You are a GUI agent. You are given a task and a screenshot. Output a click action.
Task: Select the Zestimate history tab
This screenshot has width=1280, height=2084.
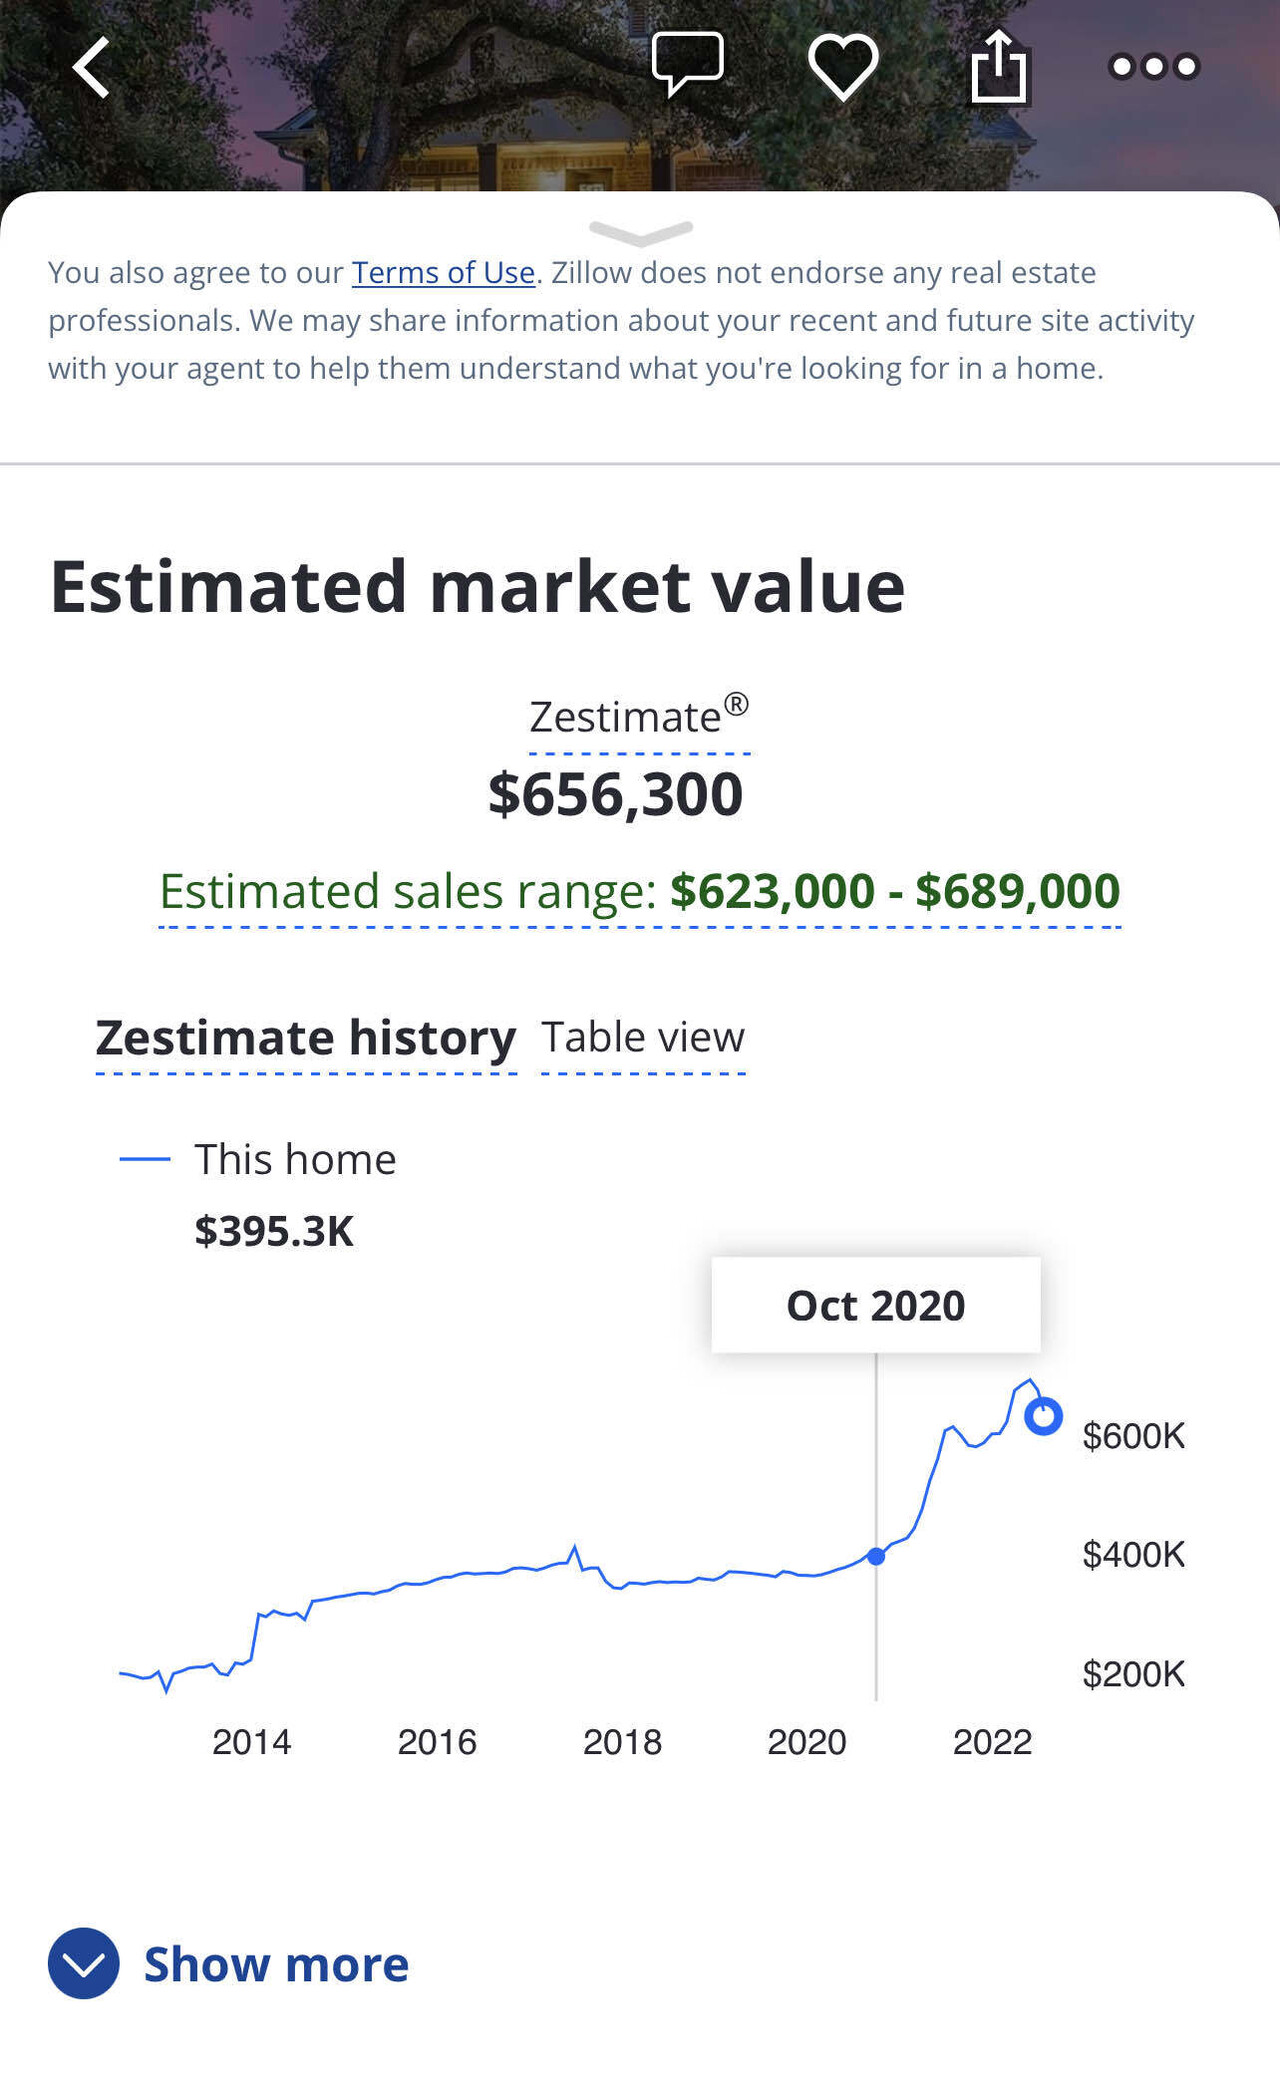pyautogui.click(x=305, y=1038)
